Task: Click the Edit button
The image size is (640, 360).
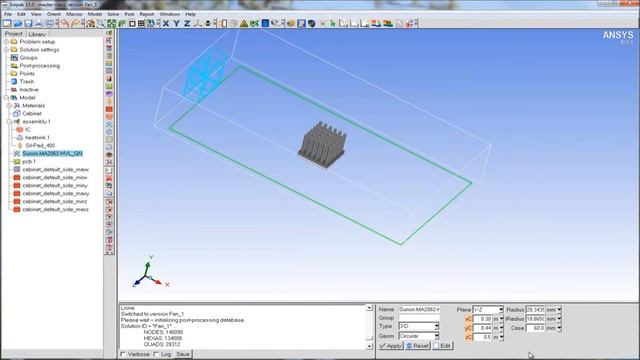Action: tap(442, 346)
